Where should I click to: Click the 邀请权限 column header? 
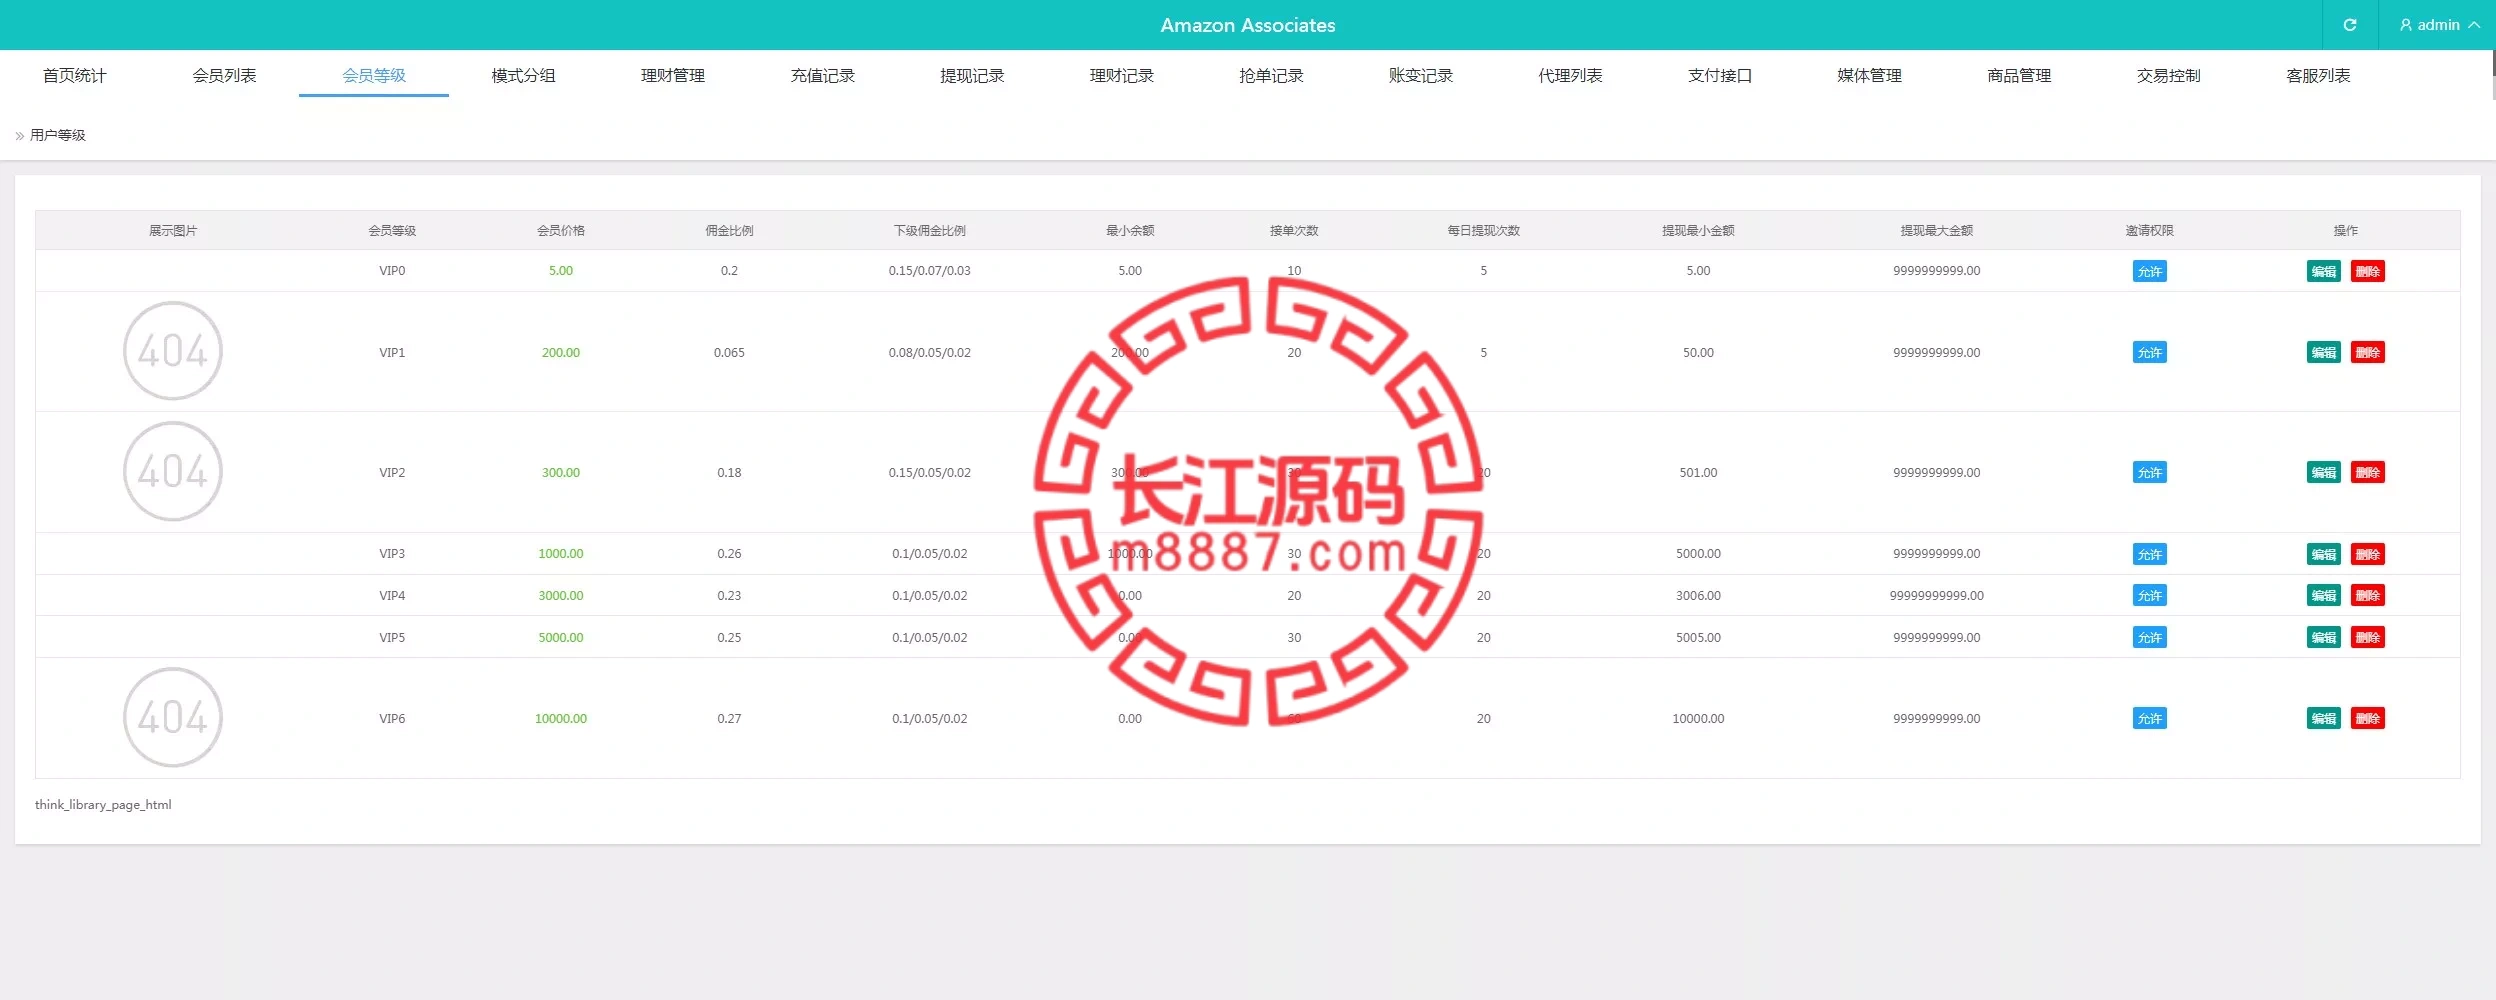[x=2149, y=230]
